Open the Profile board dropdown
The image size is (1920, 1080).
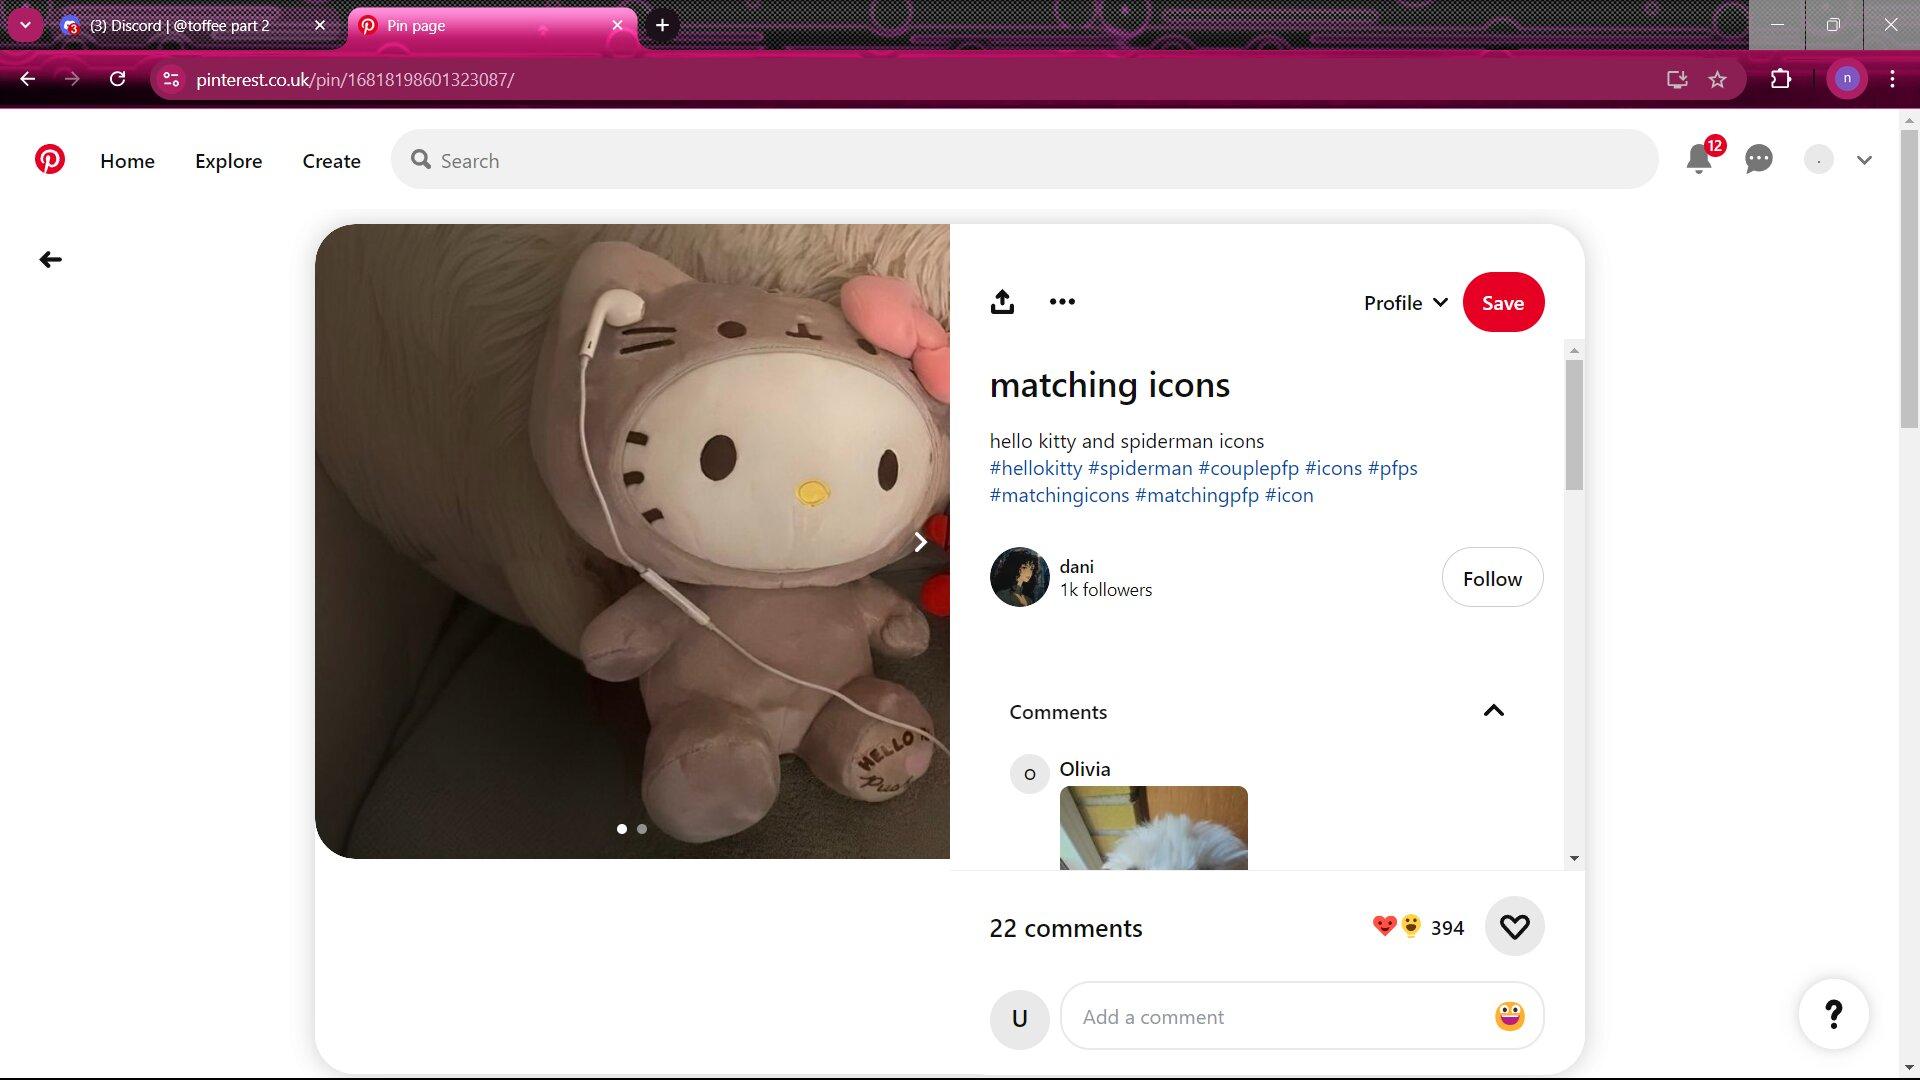(1405, 303)
